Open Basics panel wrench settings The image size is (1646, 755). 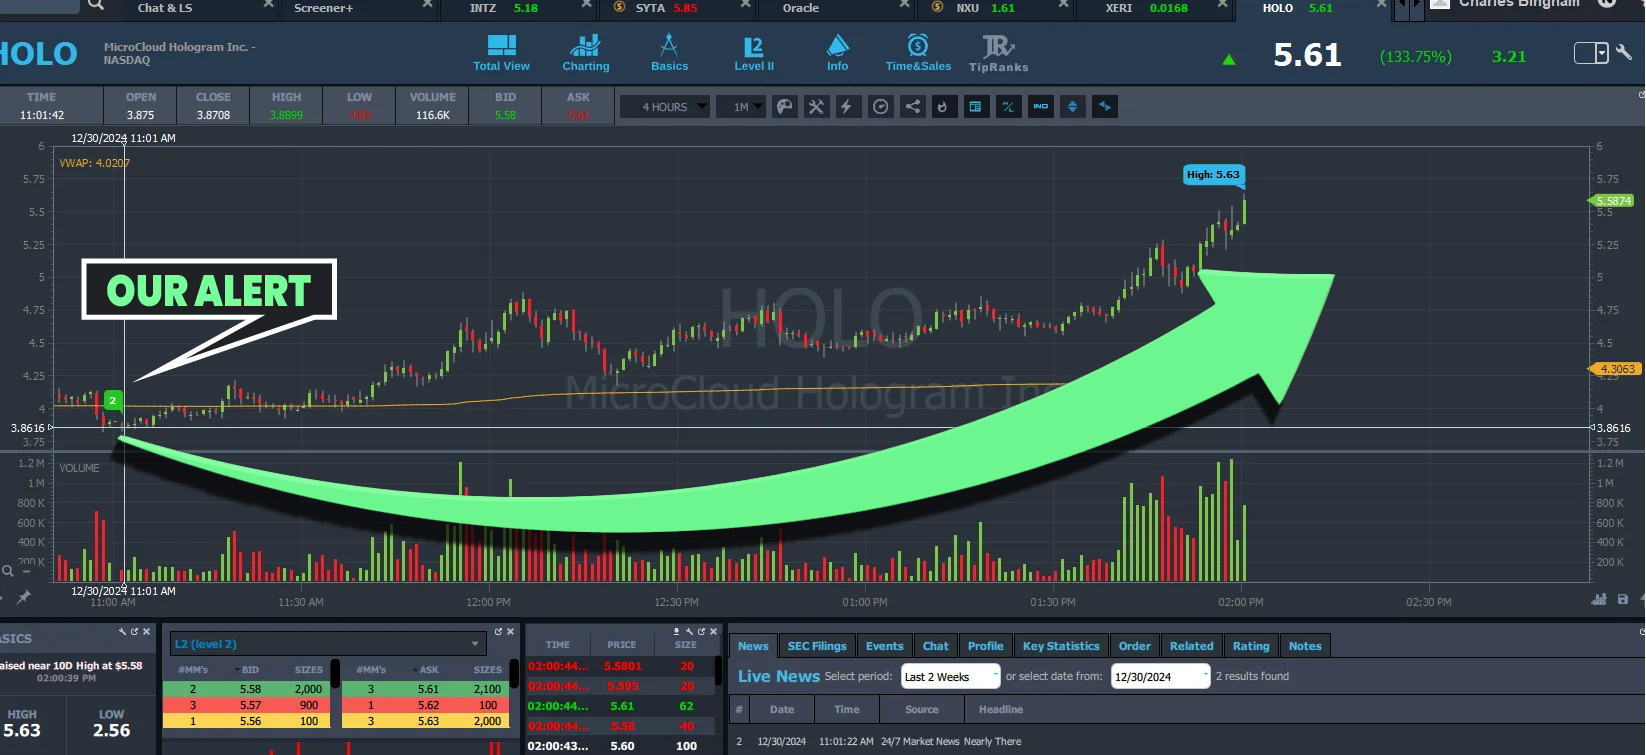123,632
